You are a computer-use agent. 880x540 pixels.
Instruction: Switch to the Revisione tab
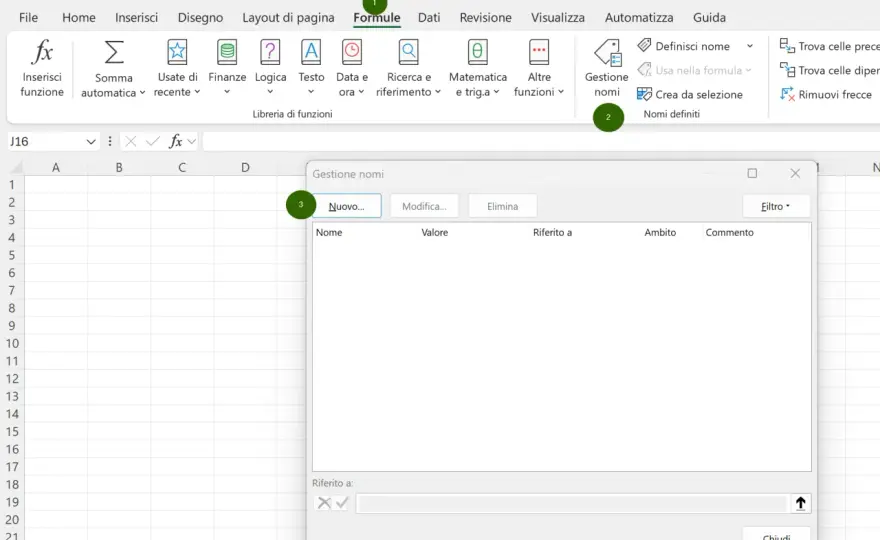click(485, 17)
